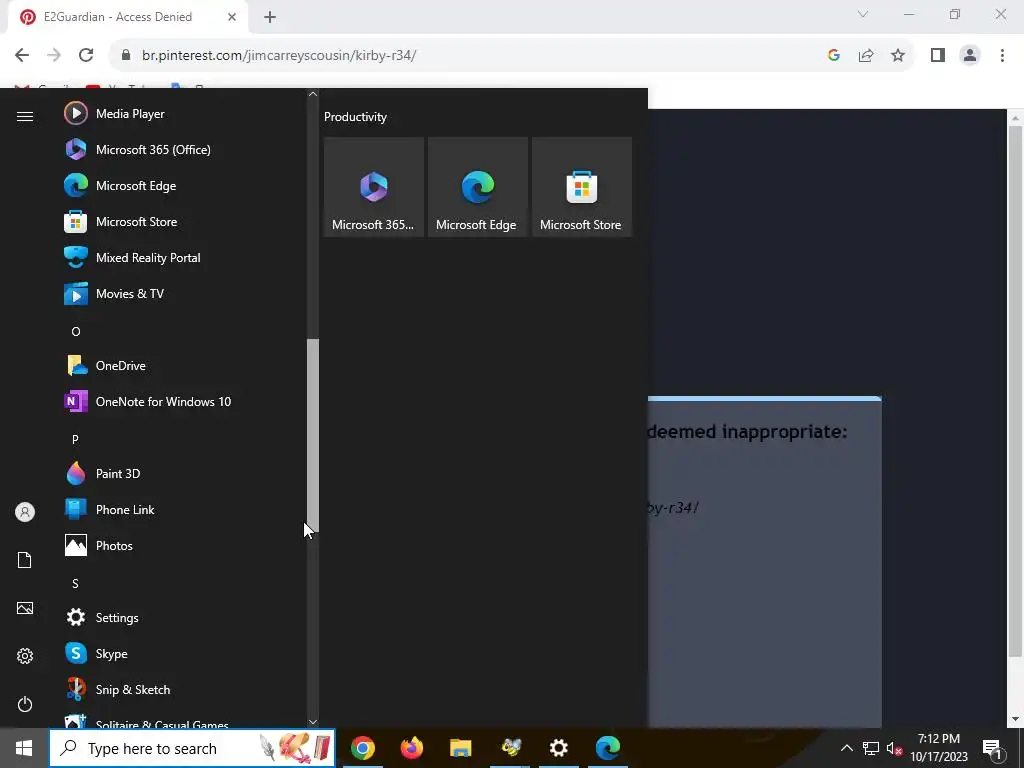This screenshot has width=1024, height=768.
Task: Jump to letter O section header
Action: [76, 332]
